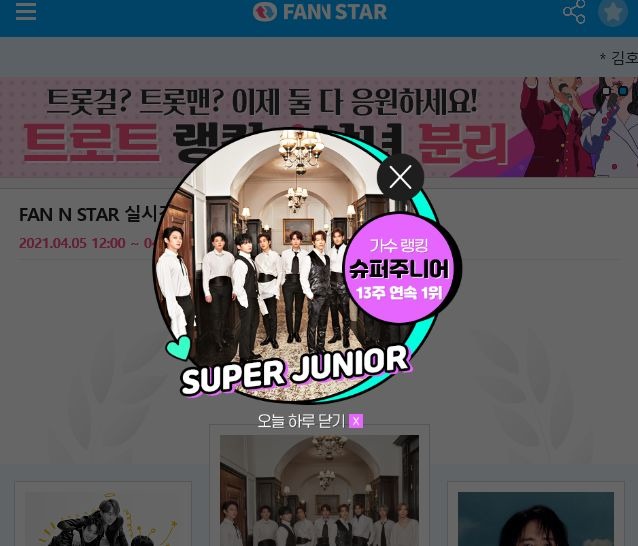Check the small purple X box

coord(356,421)
